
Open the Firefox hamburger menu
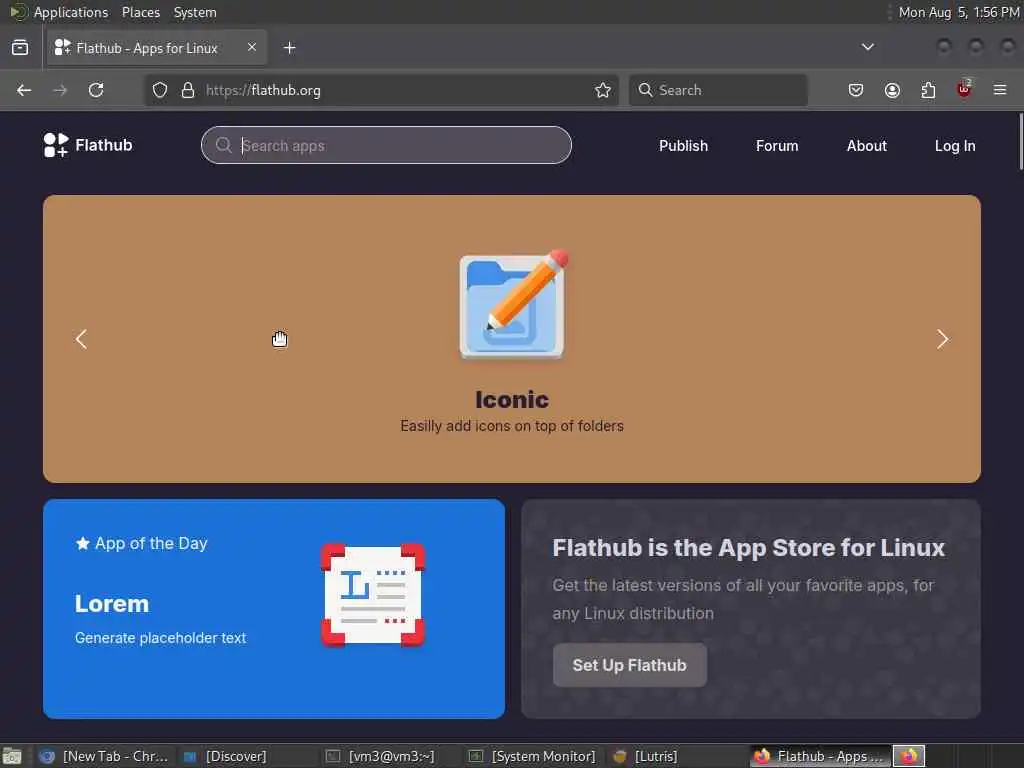(1000, 90)
